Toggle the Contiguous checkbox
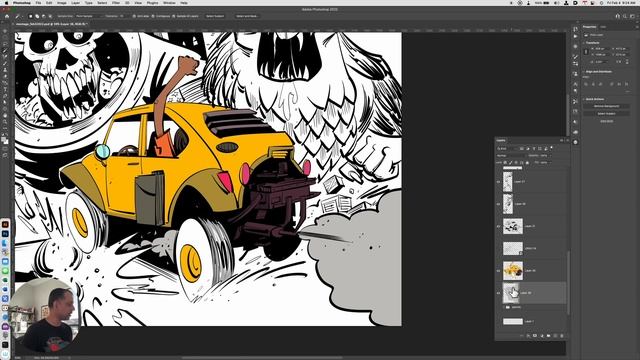The height and width of the screenshot is (360, 640). click(153, 16)
